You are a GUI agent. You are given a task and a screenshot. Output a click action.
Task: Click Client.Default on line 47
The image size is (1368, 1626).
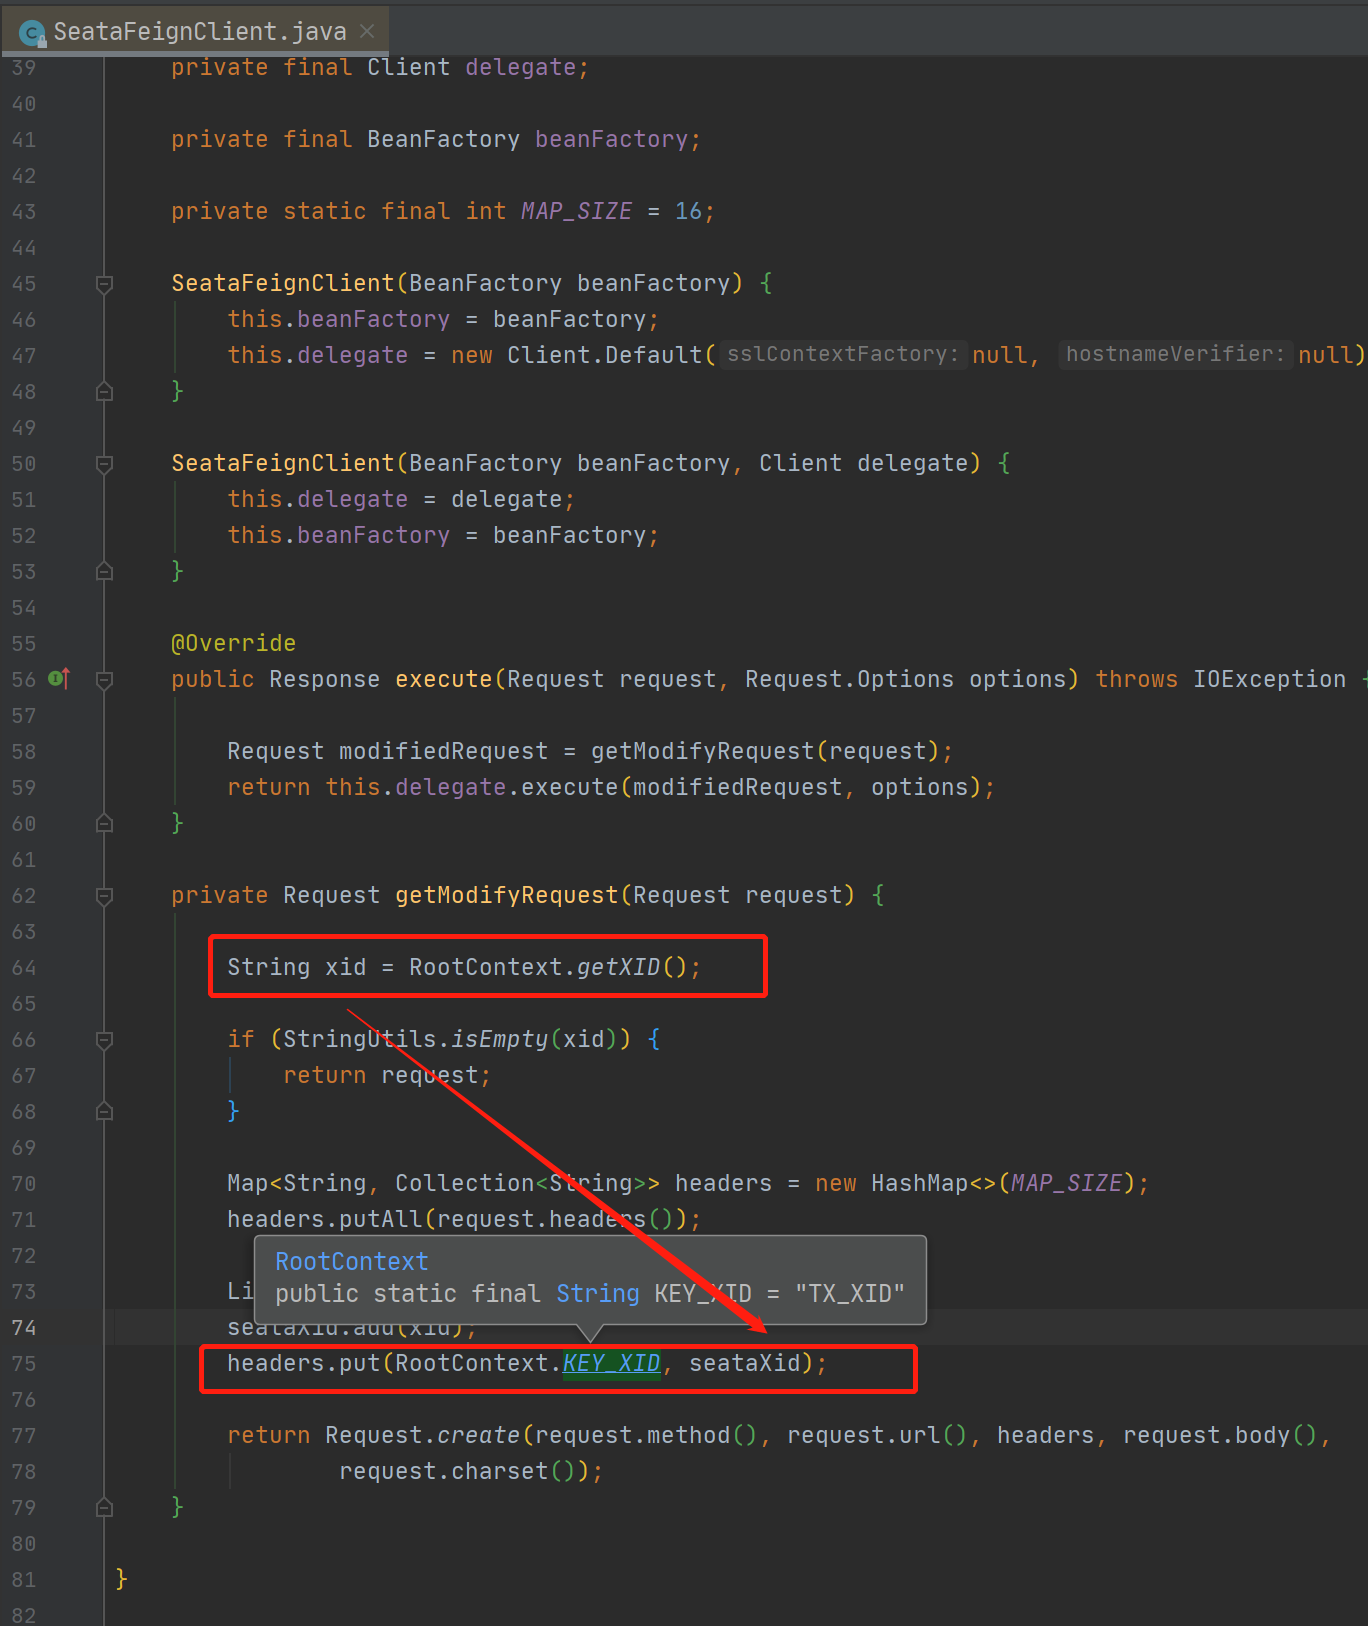(x=604, y=355)
